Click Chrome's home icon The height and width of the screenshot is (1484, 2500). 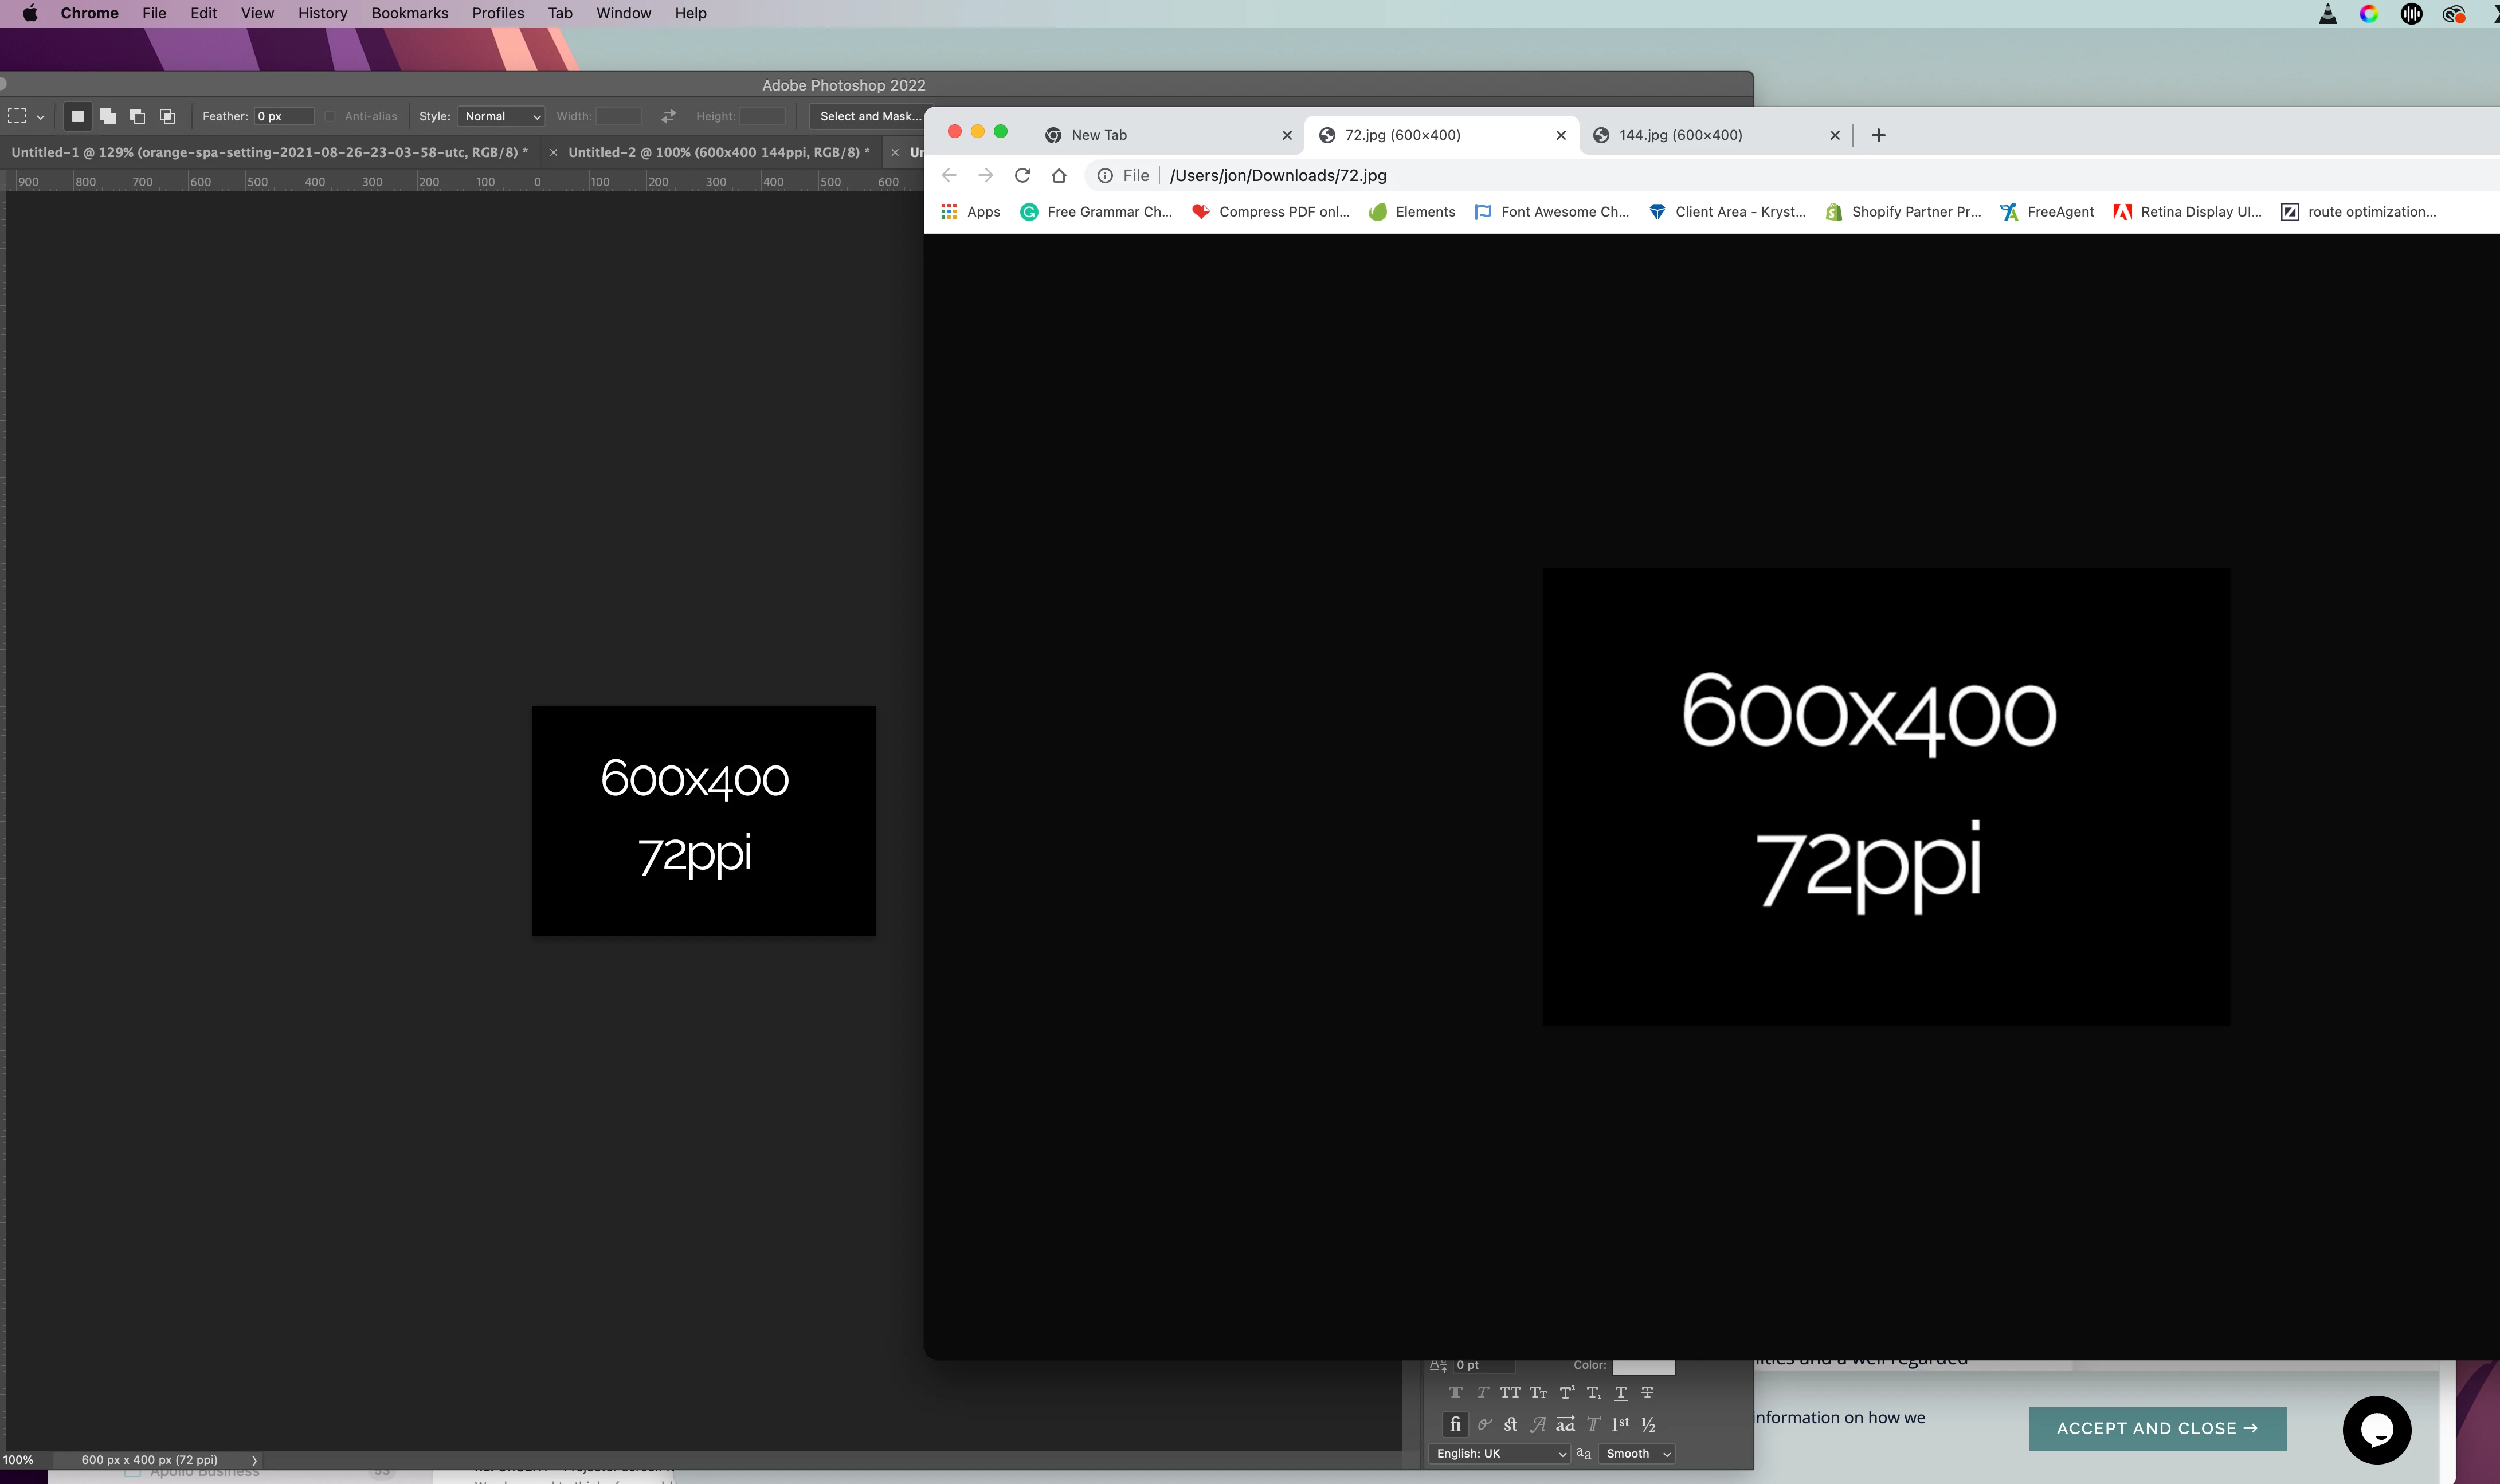pyautogui.click(x=1059, y=175)
